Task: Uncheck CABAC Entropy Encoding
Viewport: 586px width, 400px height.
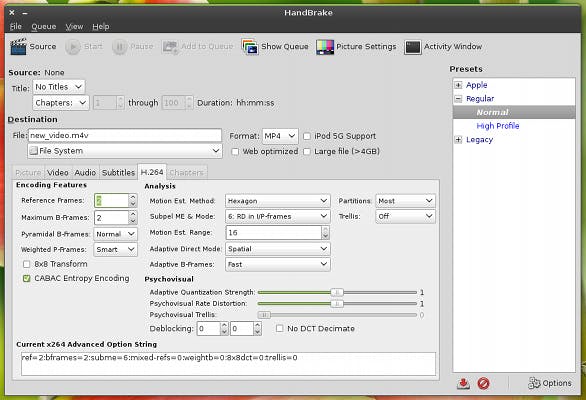Action: tap(27, 279)
